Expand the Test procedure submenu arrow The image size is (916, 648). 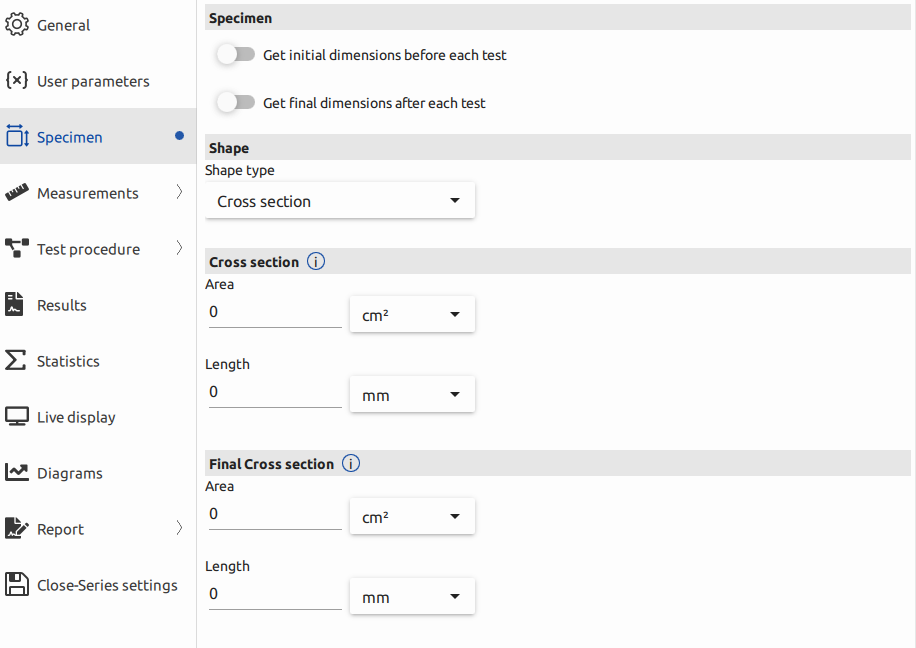180,249
